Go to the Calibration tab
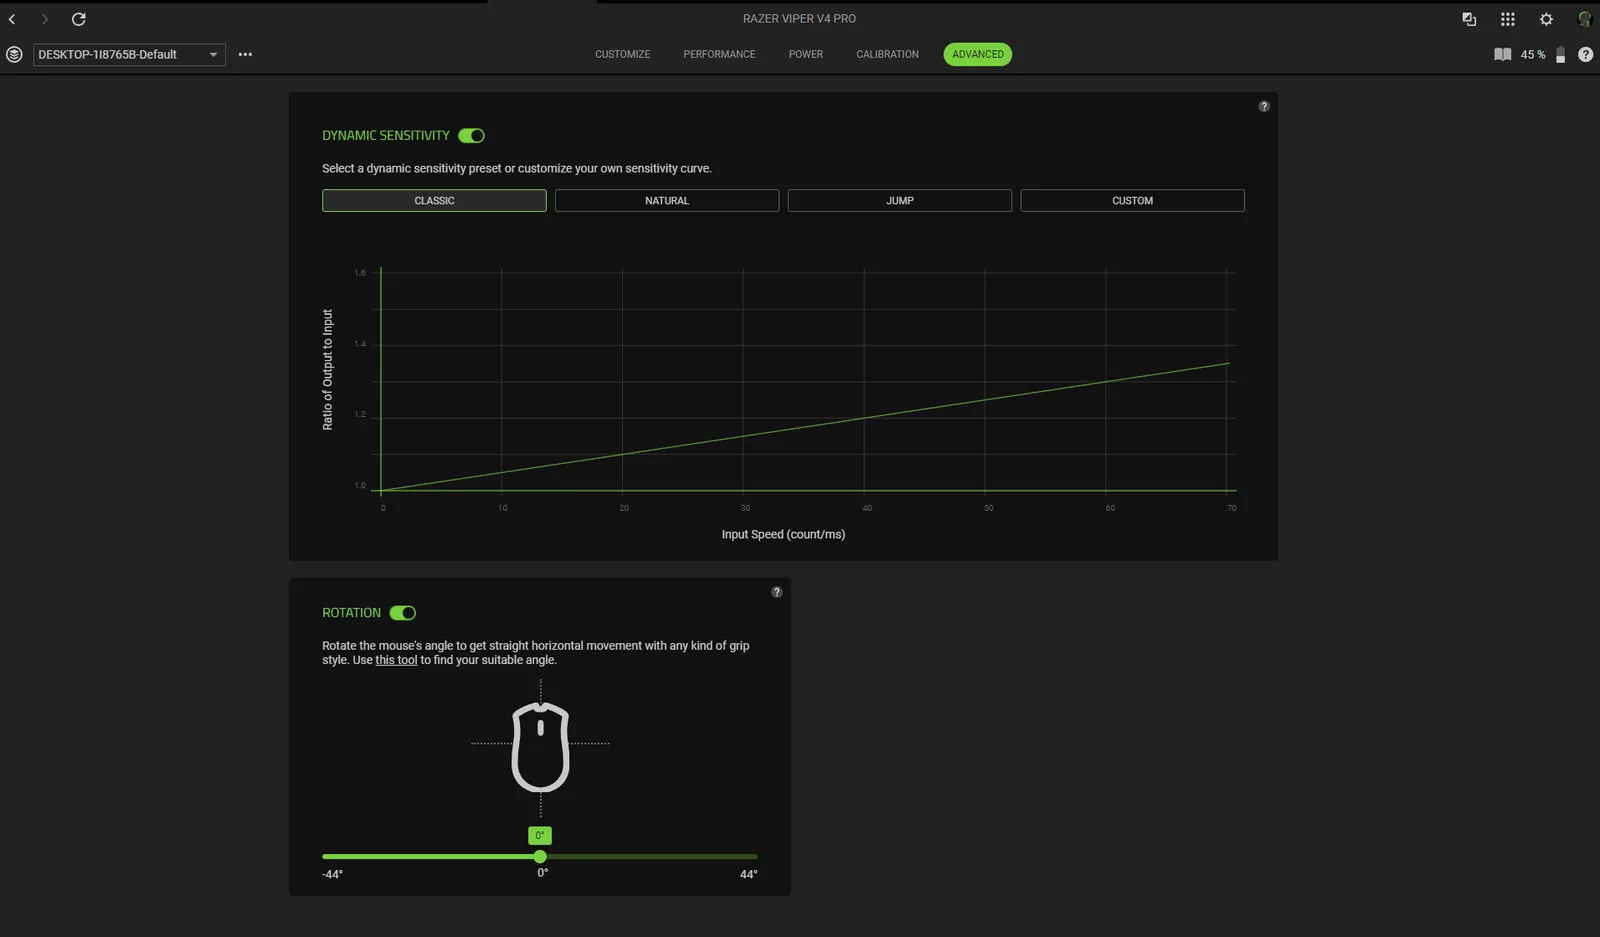The image size is (1600, 937). 887,55
